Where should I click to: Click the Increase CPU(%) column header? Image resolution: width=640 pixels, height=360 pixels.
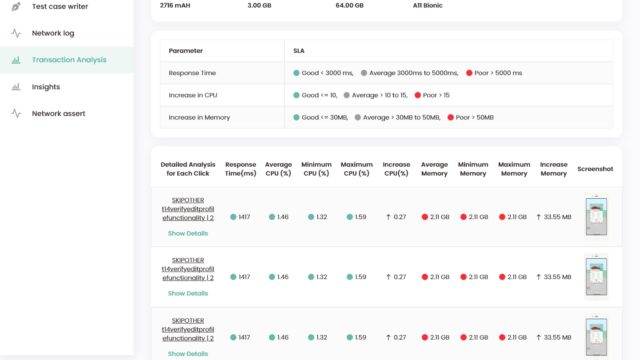[x=396, y=169]
